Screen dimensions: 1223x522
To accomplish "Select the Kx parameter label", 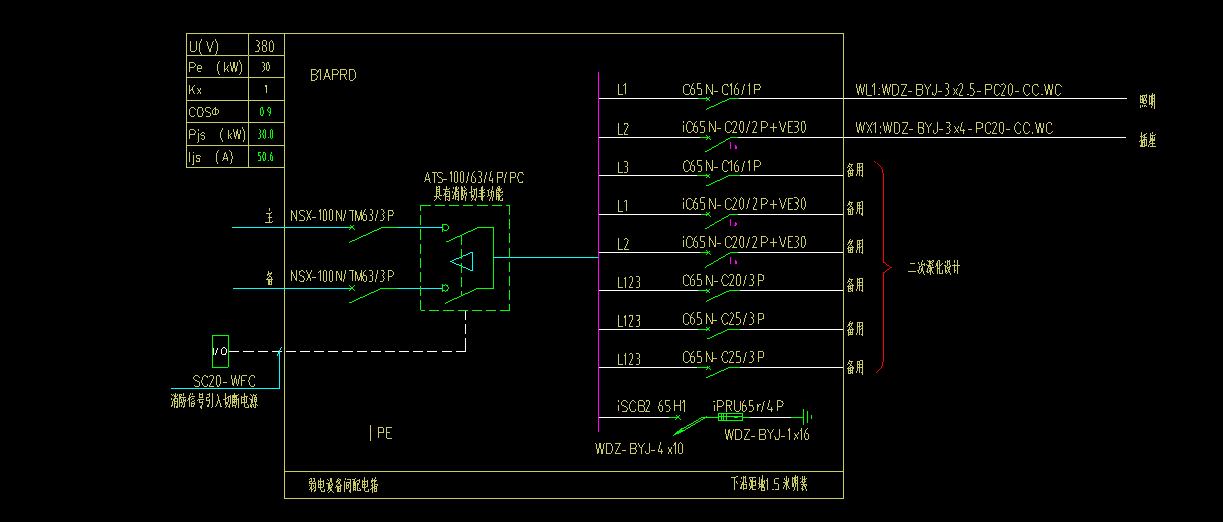I will click(197, 90).
